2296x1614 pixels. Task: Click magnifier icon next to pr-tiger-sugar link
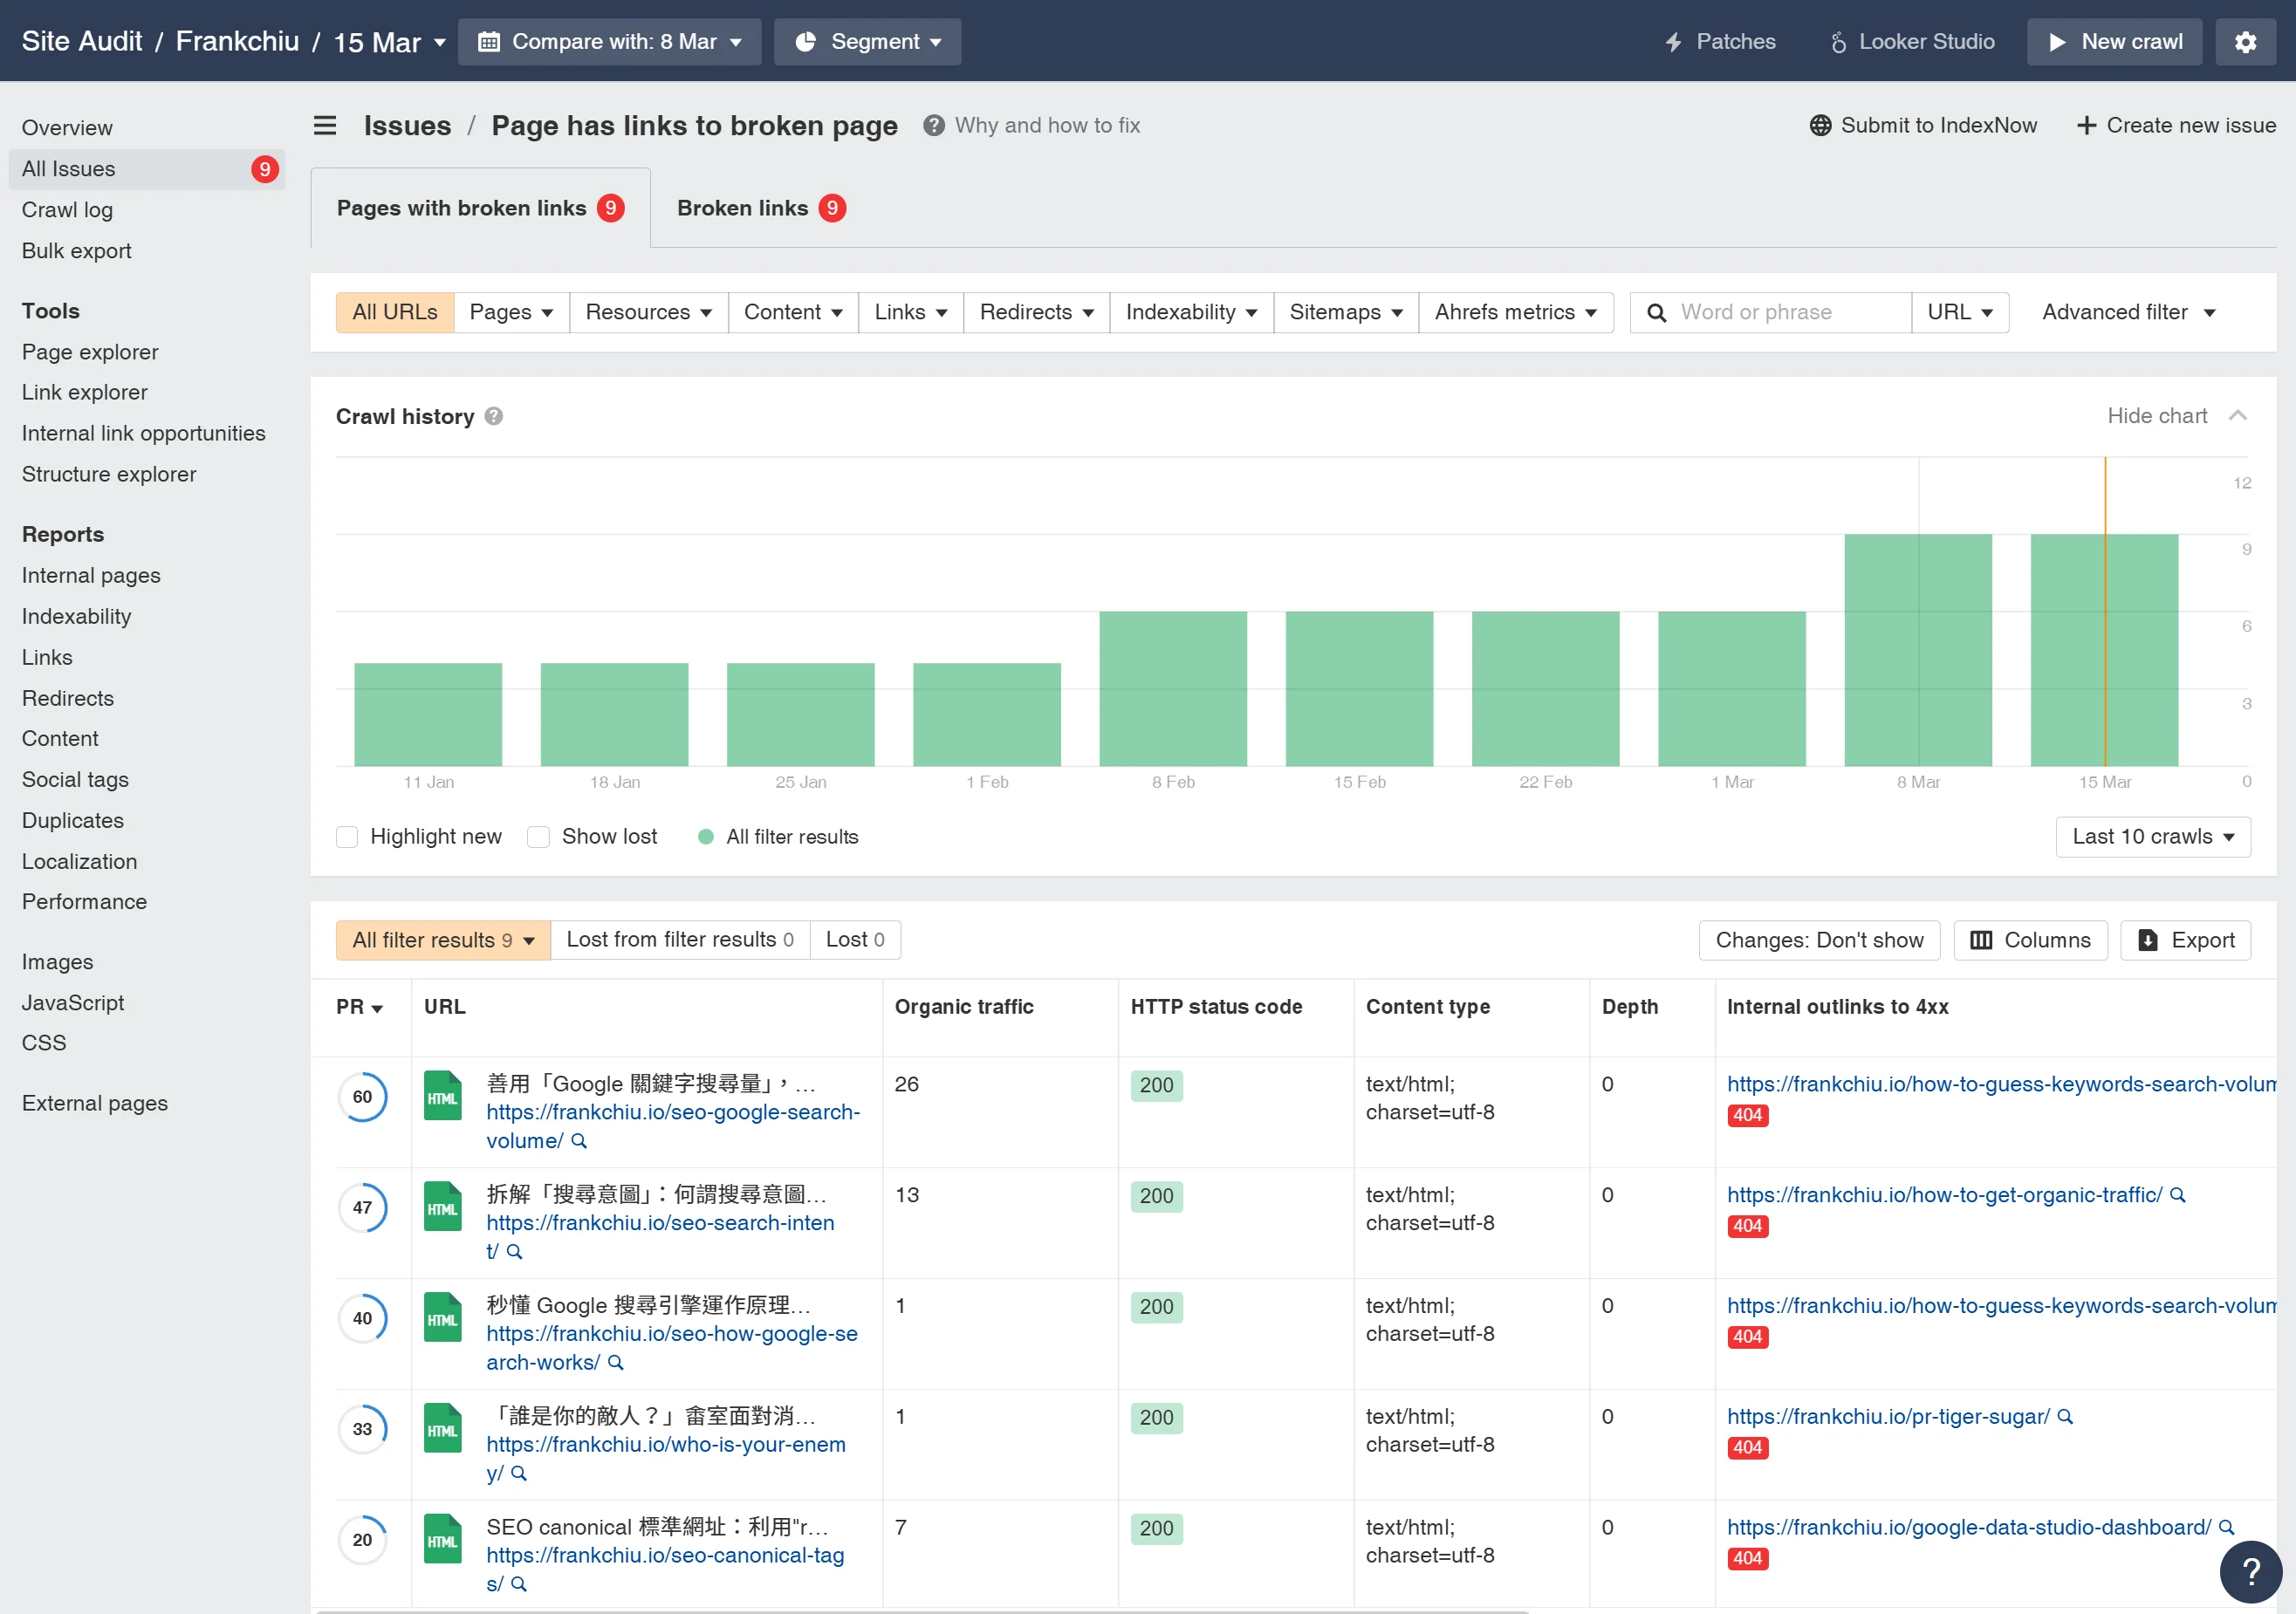tap(2065, 1417)
